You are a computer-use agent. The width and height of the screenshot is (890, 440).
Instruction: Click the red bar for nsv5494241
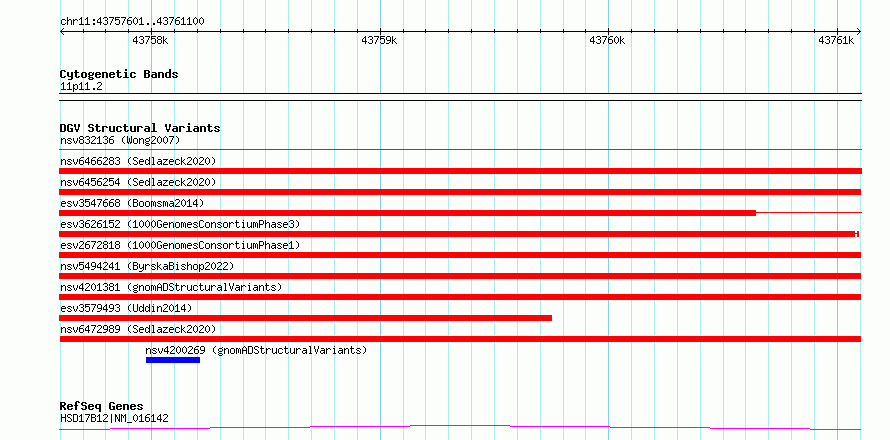460,276
